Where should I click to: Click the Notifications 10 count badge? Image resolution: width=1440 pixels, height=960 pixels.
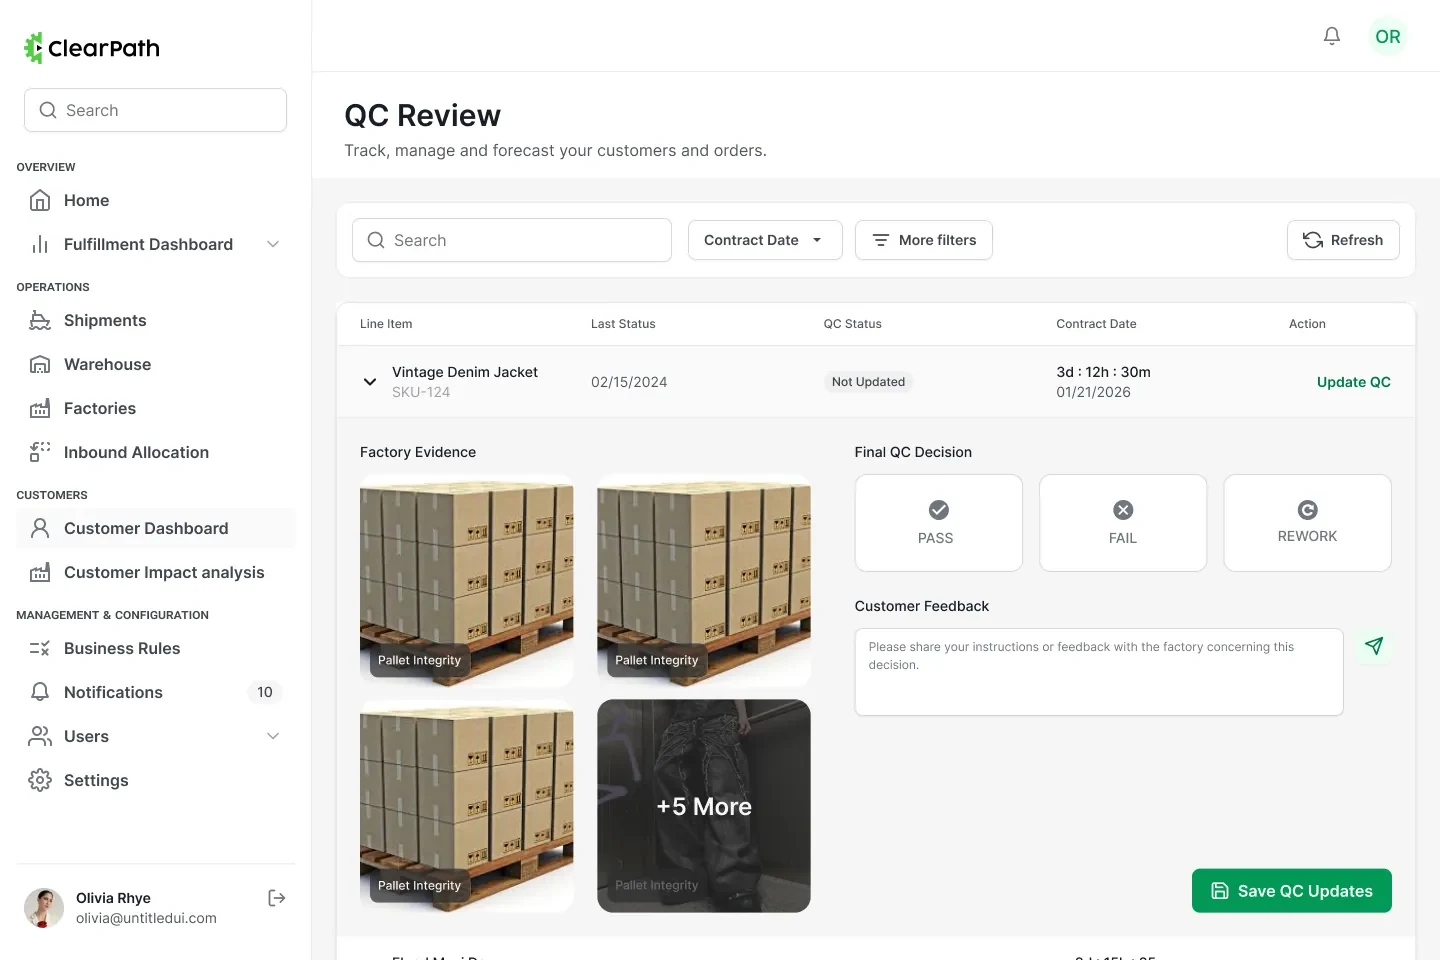point(264,692)
